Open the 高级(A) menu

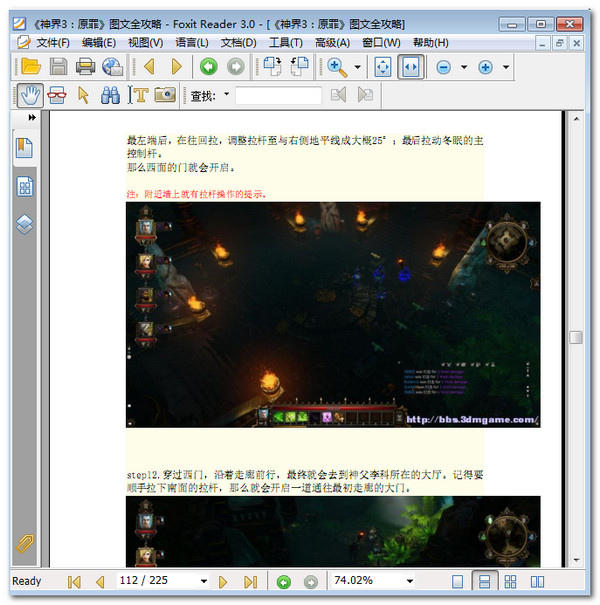point(333,42)
